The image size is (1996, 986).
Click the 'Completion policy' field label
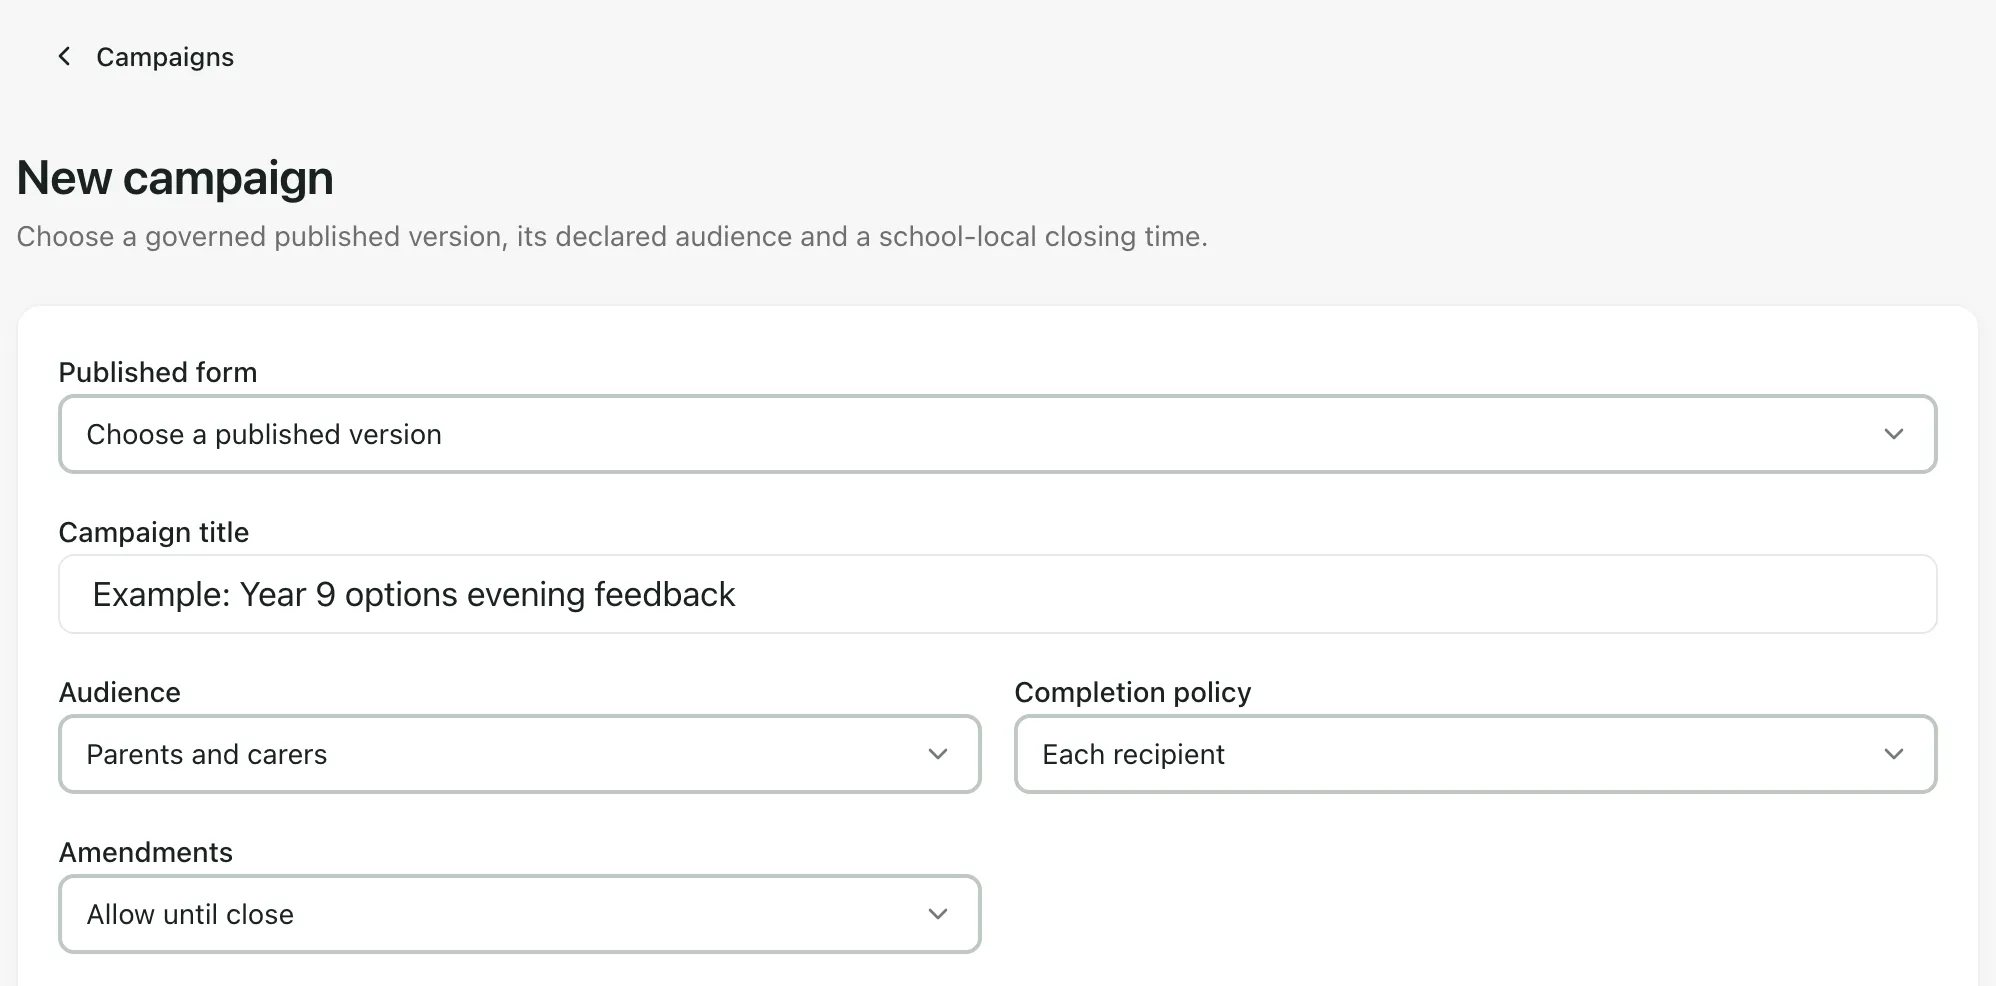(x=1133, y=692)
